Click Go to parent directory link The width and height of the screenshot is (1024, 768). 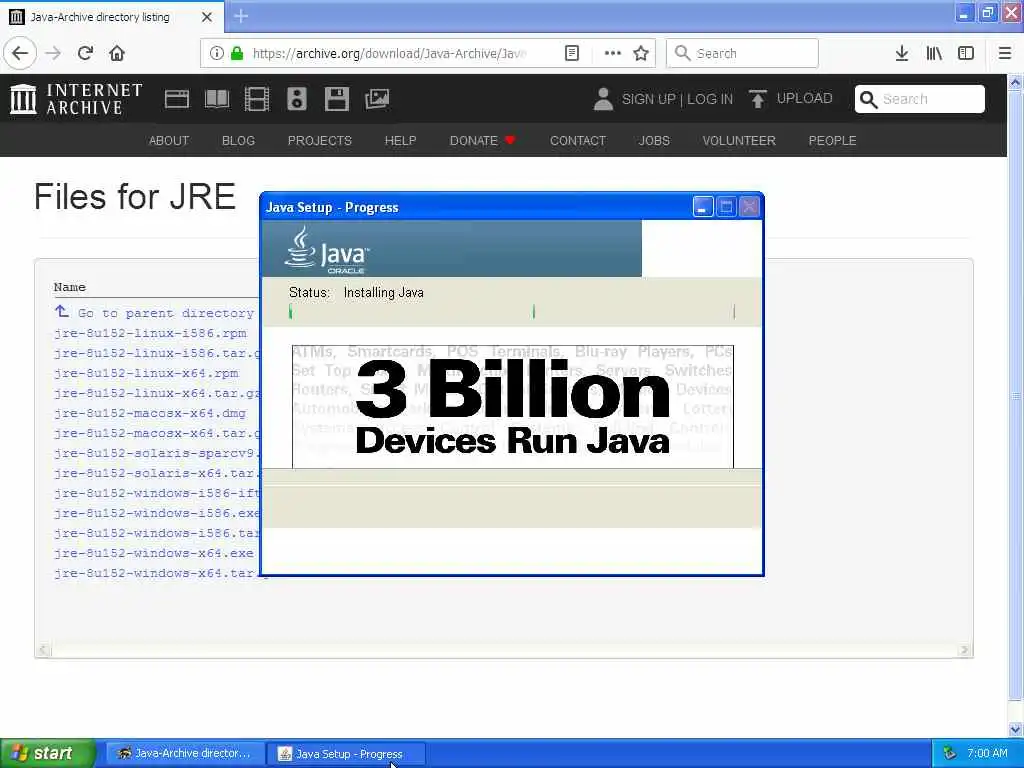(165, 313)
